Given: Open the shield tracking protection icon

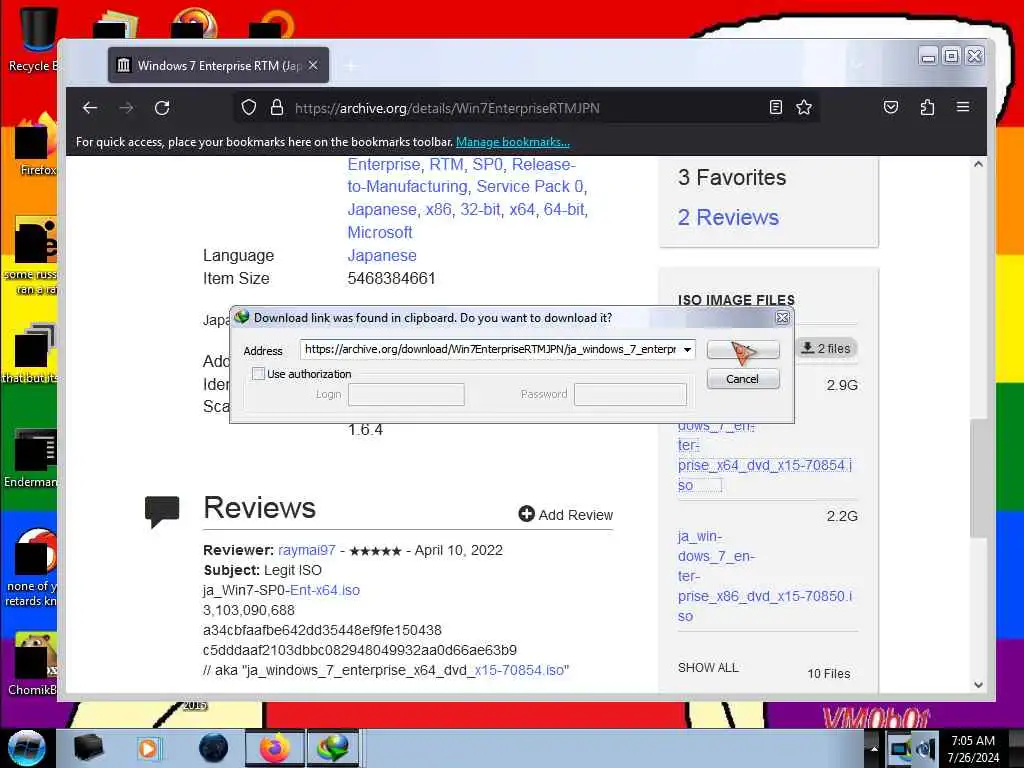Looking at the screenshot, I should pyautogui.click(x=249, y=108).
